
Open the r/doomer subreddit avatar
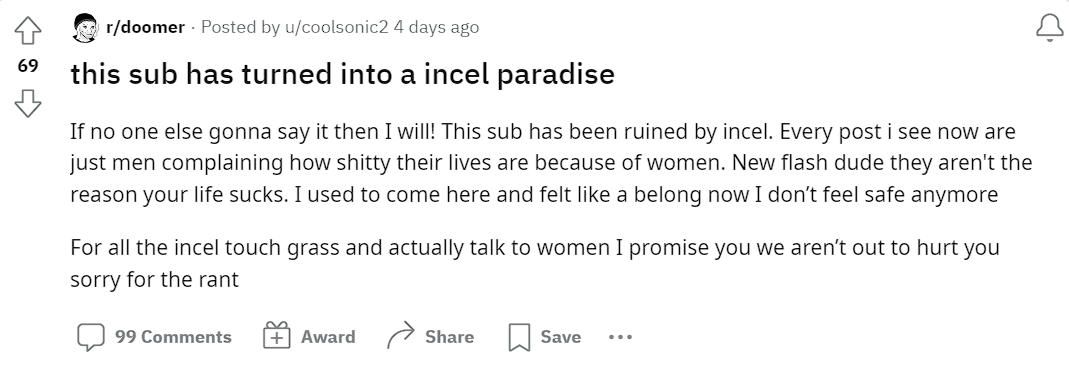pyautogui.click(x=85, y=28)
